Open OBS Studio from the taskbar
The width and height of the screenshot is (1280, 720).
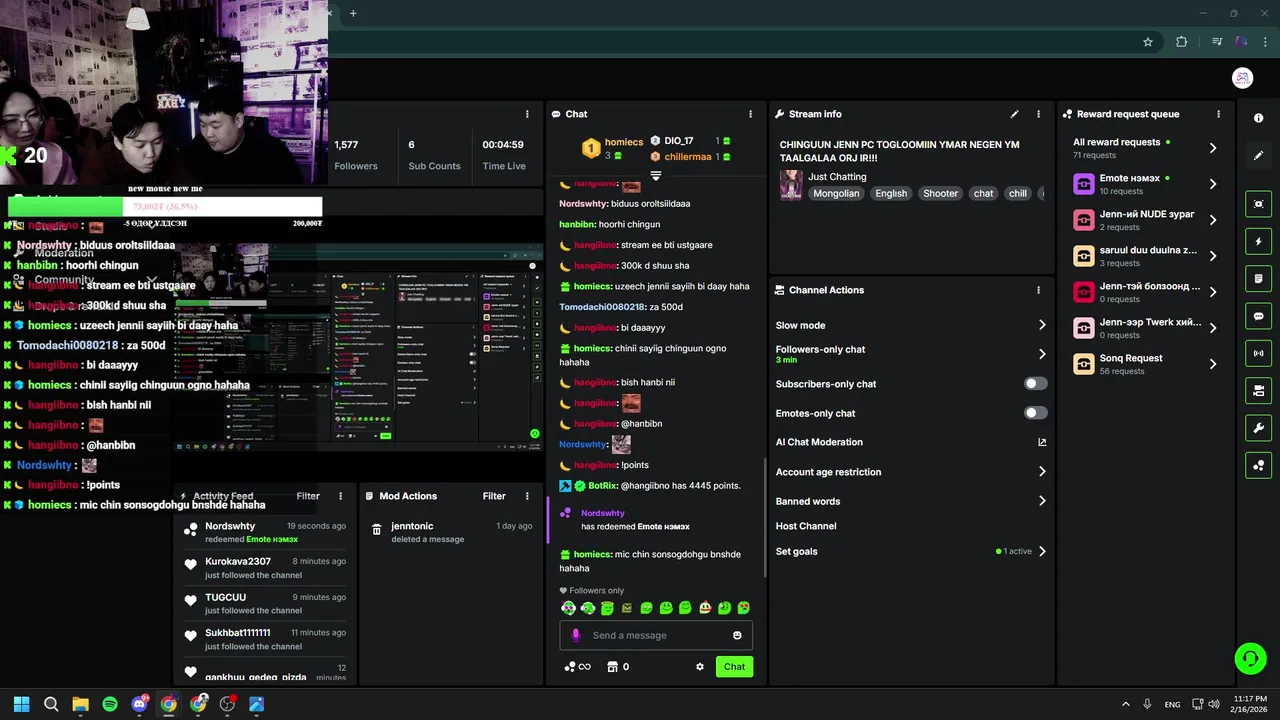pos(227,704)
